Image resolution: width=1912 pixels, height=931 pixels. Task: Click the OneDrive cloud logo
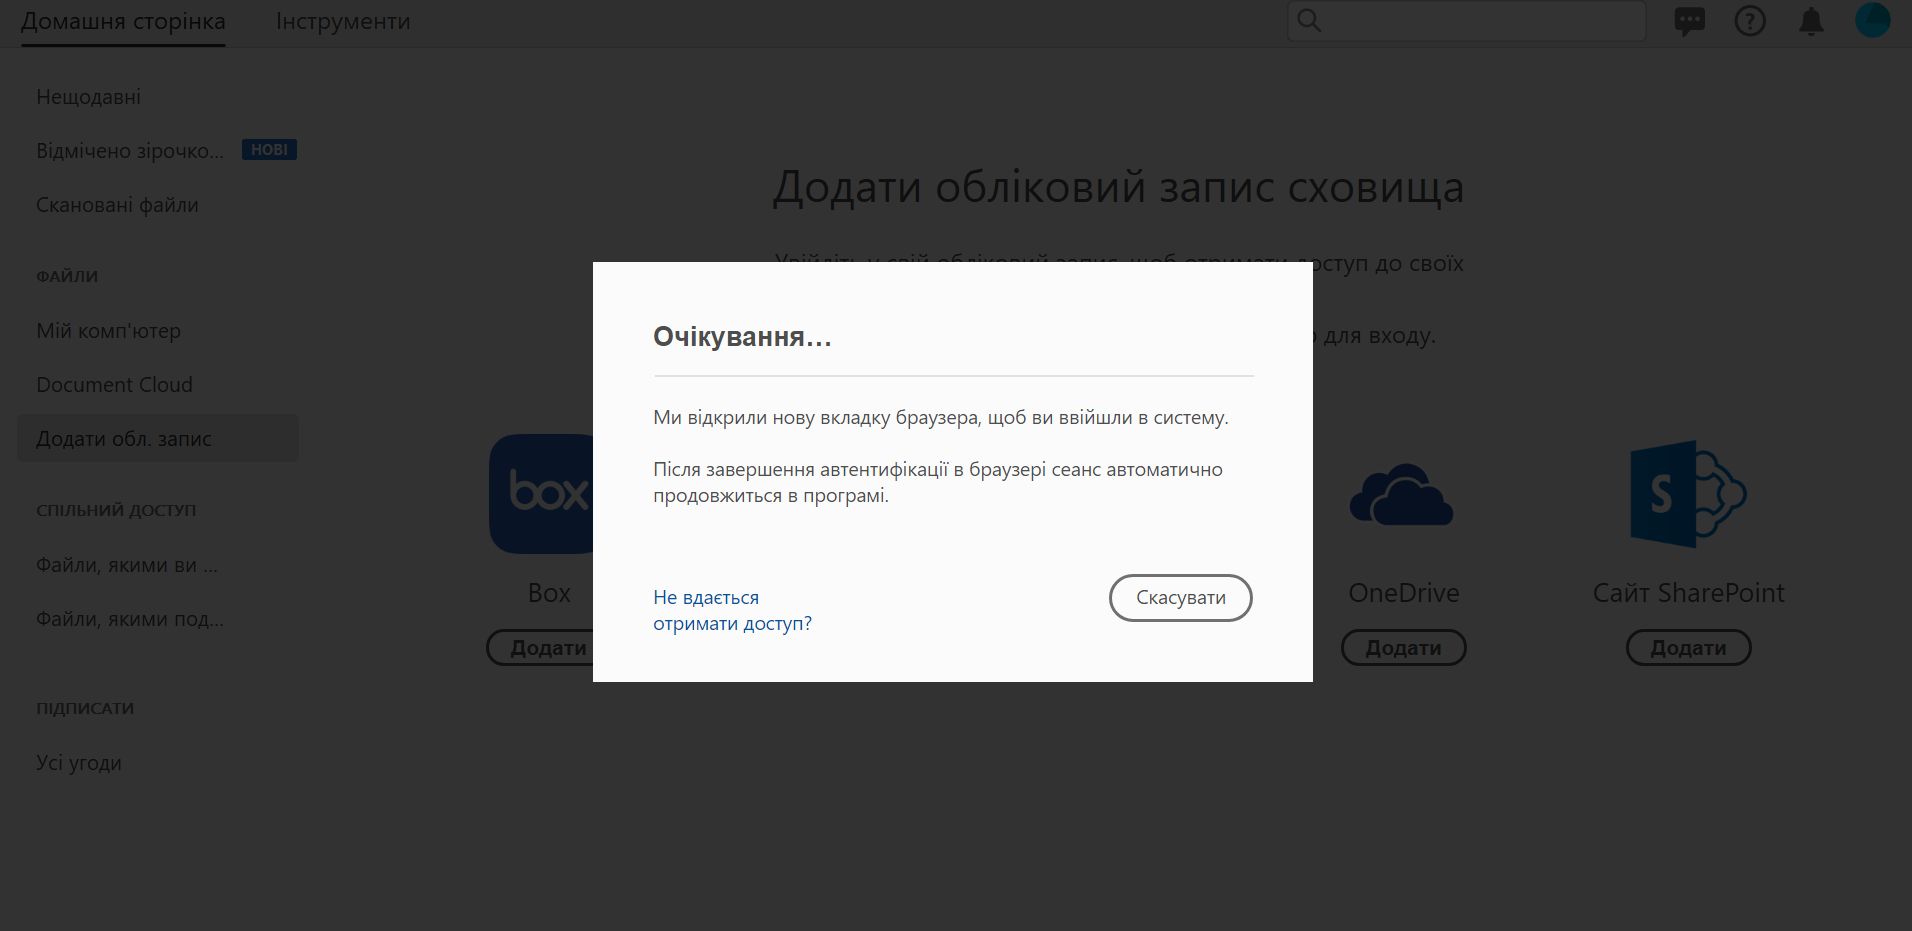pyautogui.click(x=1402, y=494)
